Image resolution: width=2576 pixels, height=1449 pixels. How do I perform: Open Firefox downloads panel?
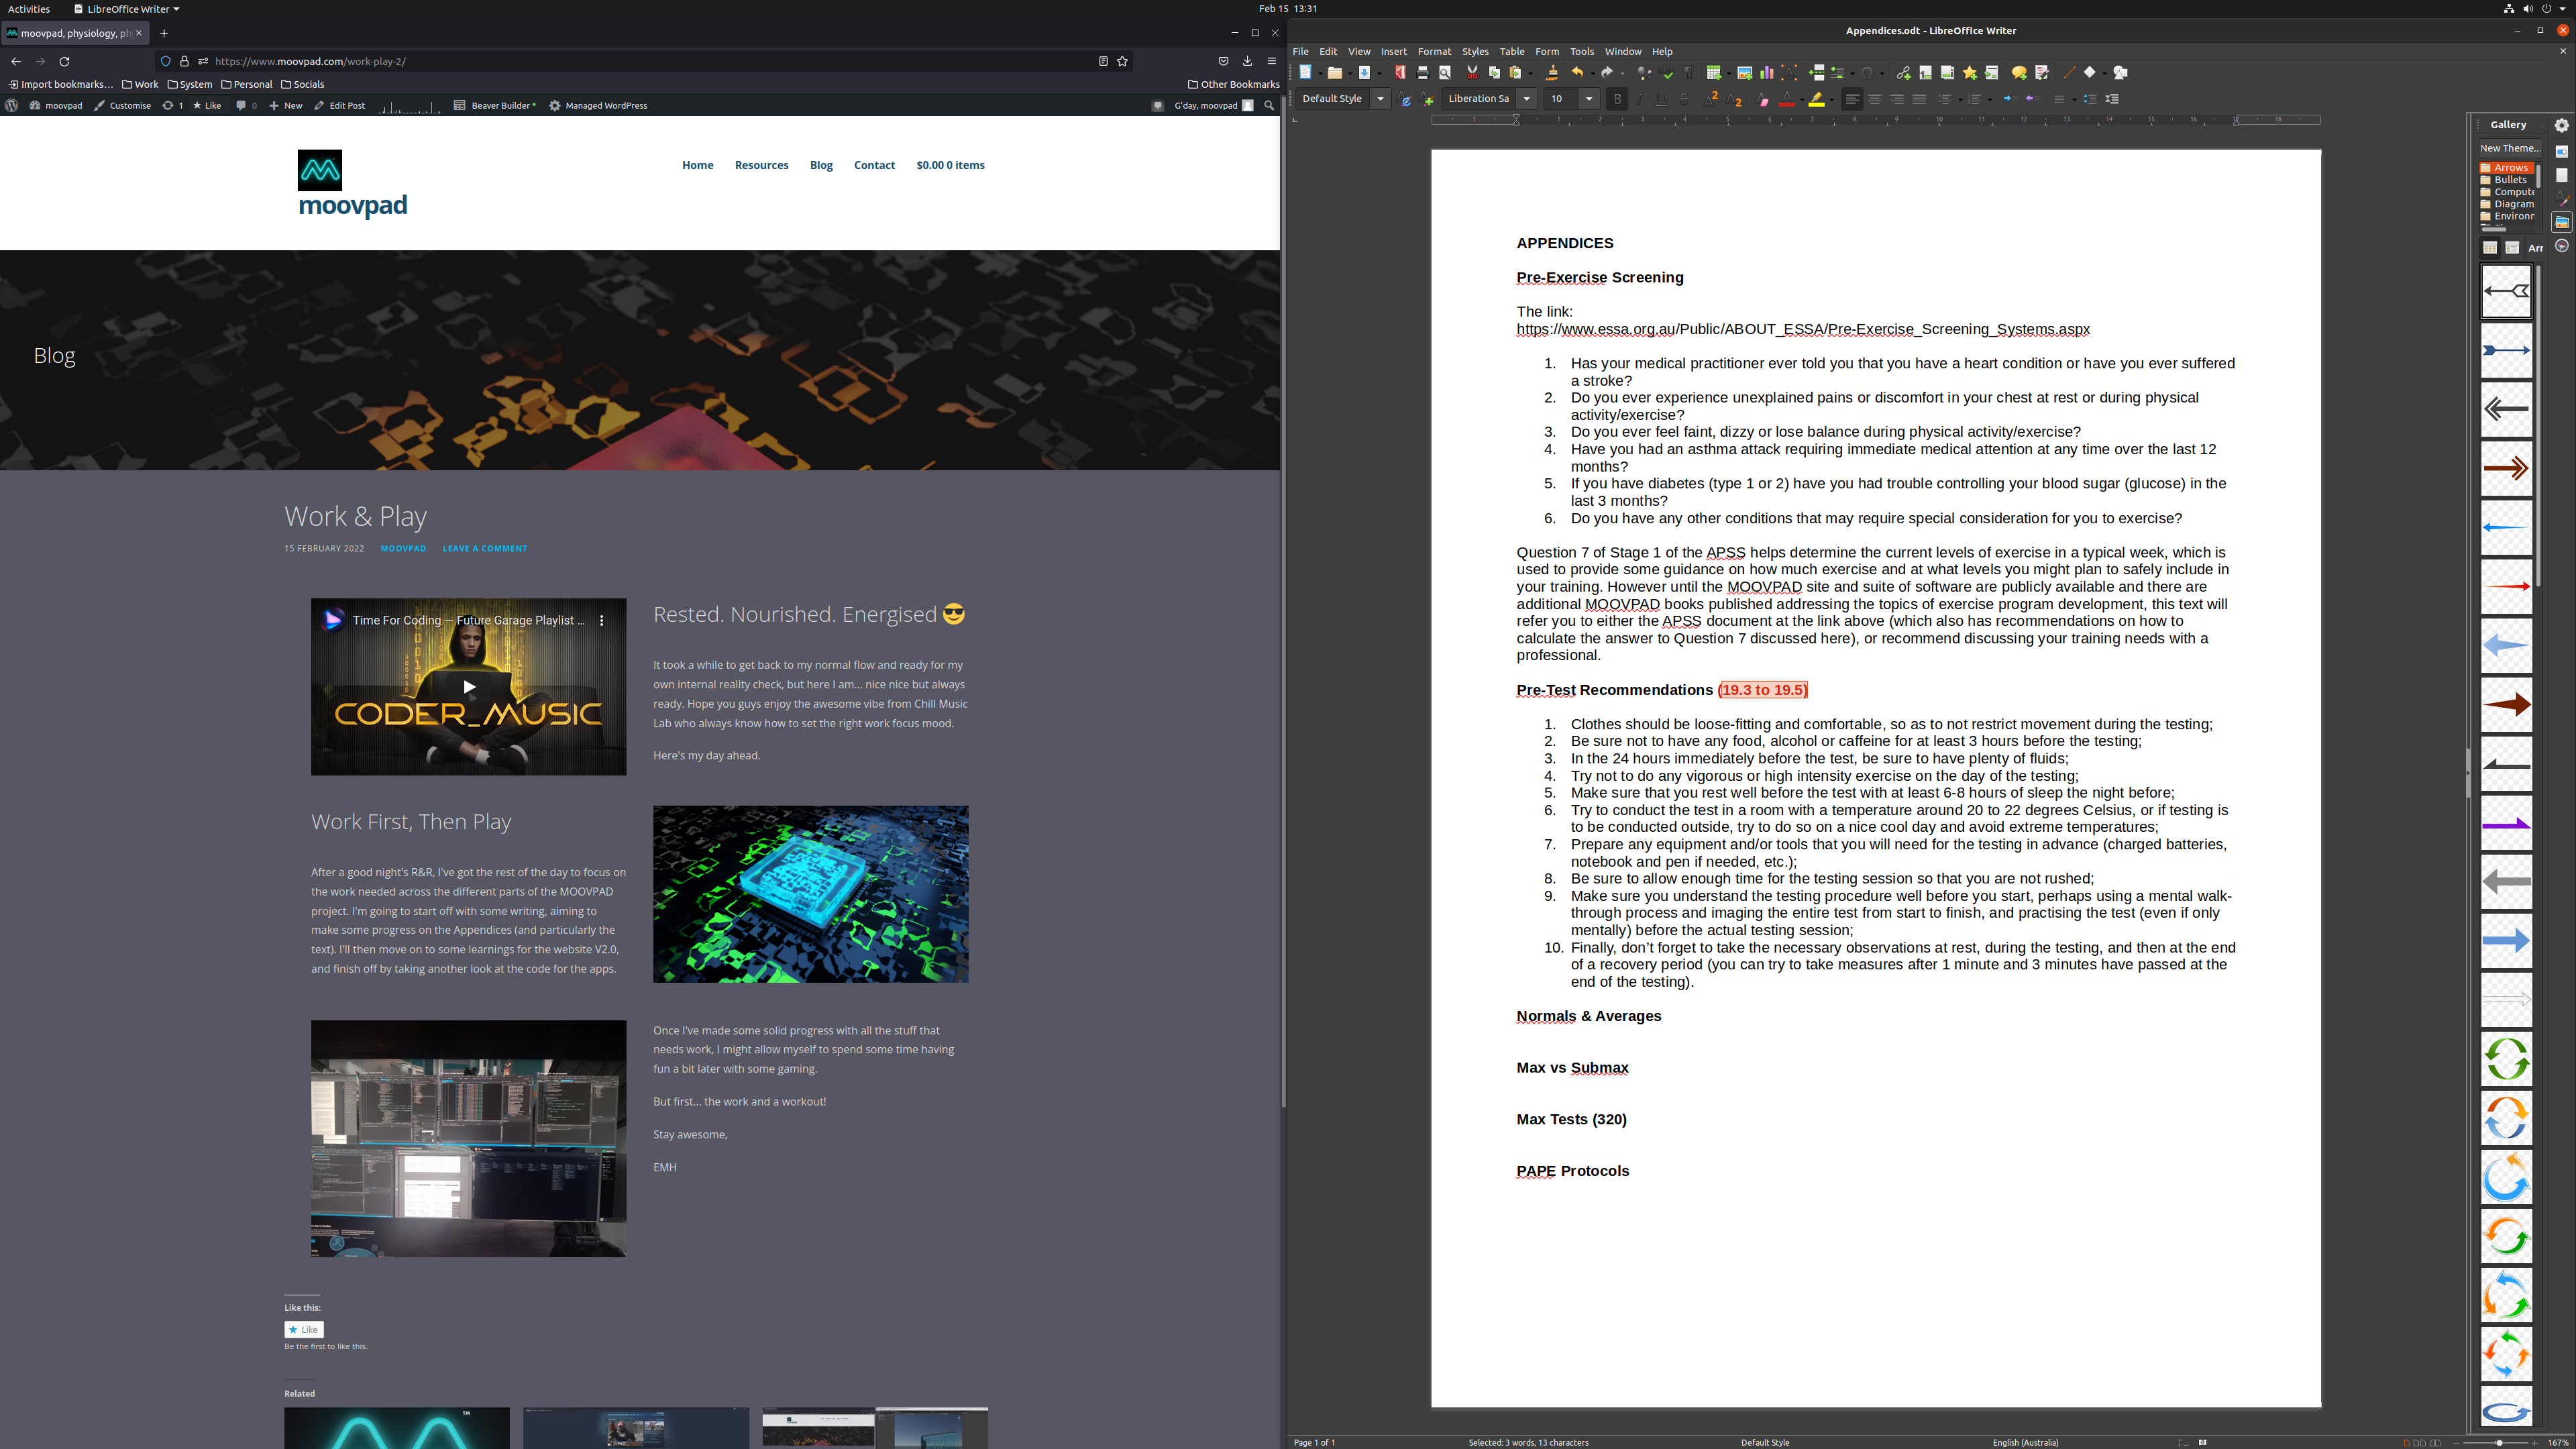coord(1247,61)
